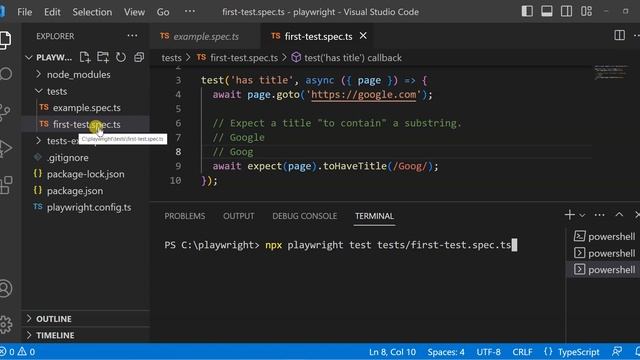Screen dimensions: 640x360
Task: Switch to the PROBLEMS panel tab
Action: [x=185, y=216]
